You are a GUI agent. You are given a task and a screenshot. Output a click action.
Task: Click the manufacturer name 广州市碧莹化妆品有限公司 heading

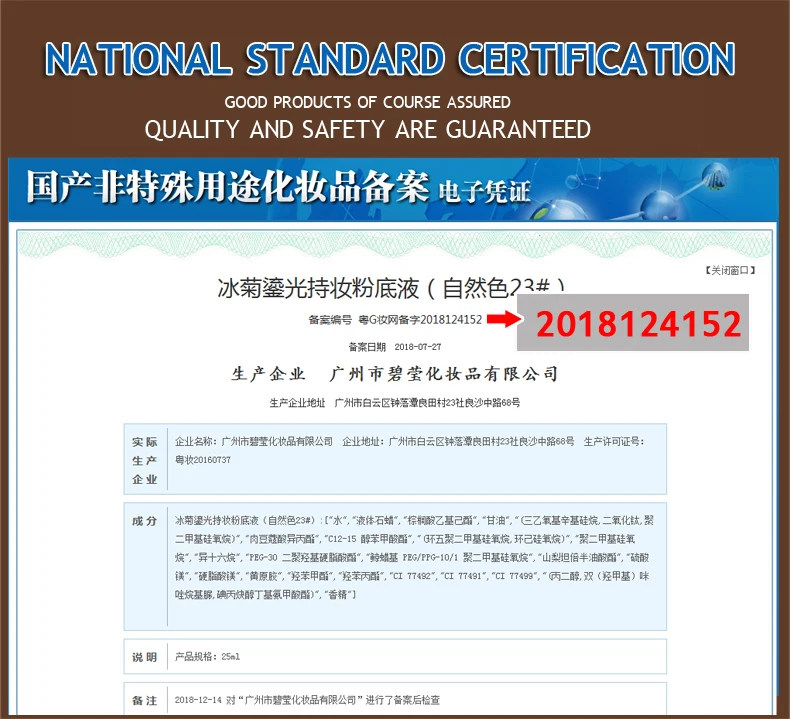[443, 374]
